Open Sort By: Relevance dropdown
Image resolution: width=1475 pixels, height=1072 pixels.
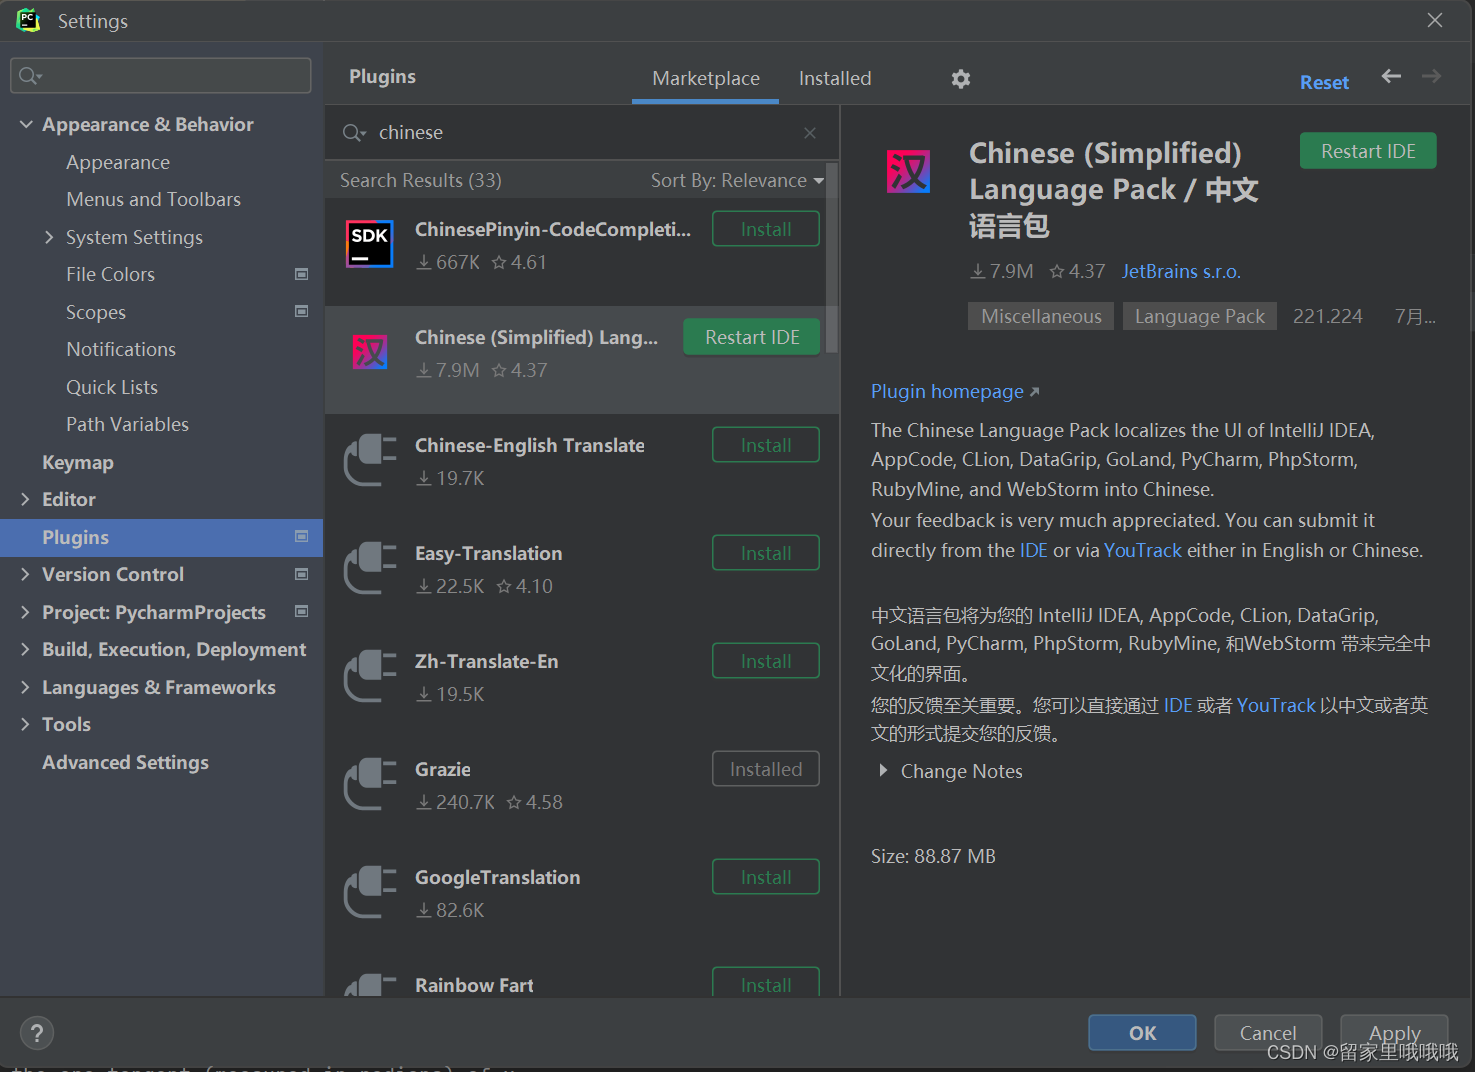point(737,180)
